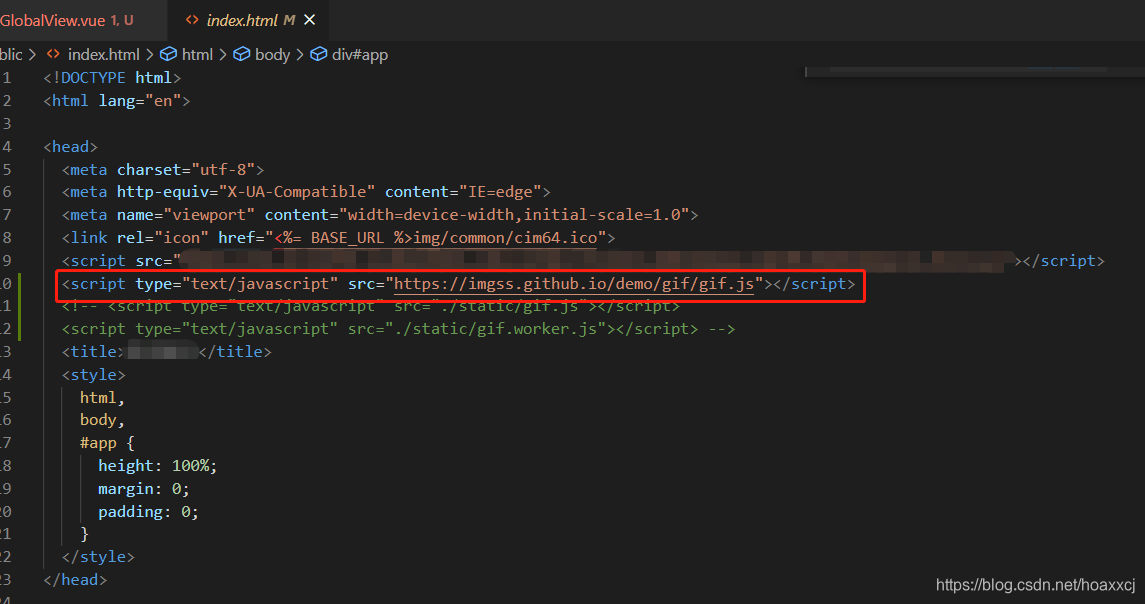
Task: Select the index.html editor tab
Action: point(248,20)
